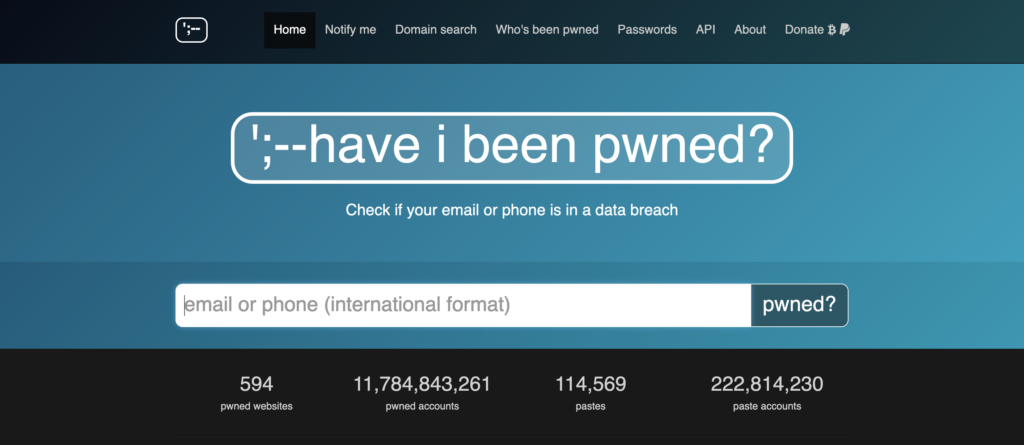
Task: Focus the email or phone search field
Action: [x=463, y=305]
